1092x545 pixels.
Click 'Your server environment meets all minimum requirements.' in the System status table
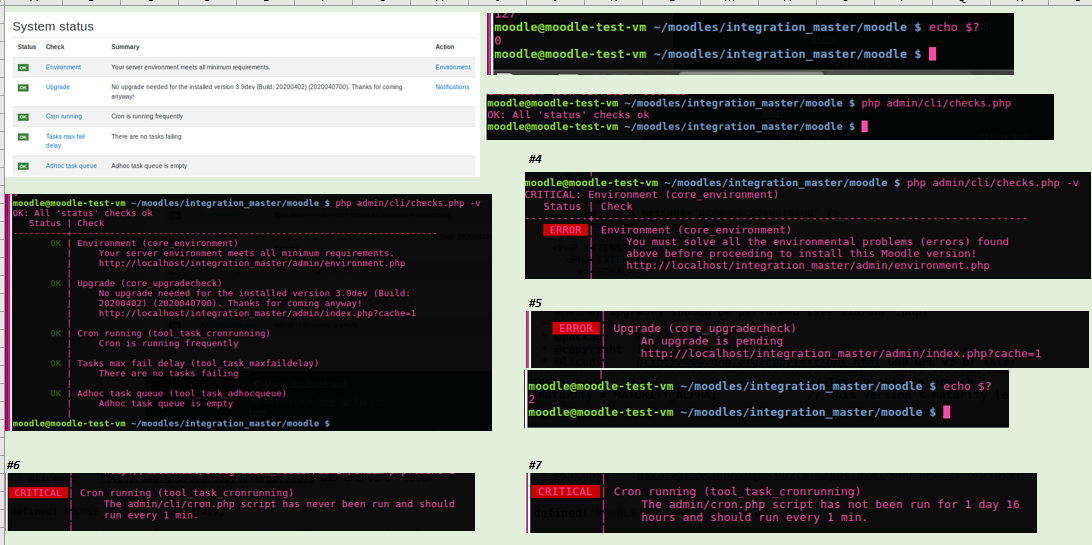click(x=191, y=68)
